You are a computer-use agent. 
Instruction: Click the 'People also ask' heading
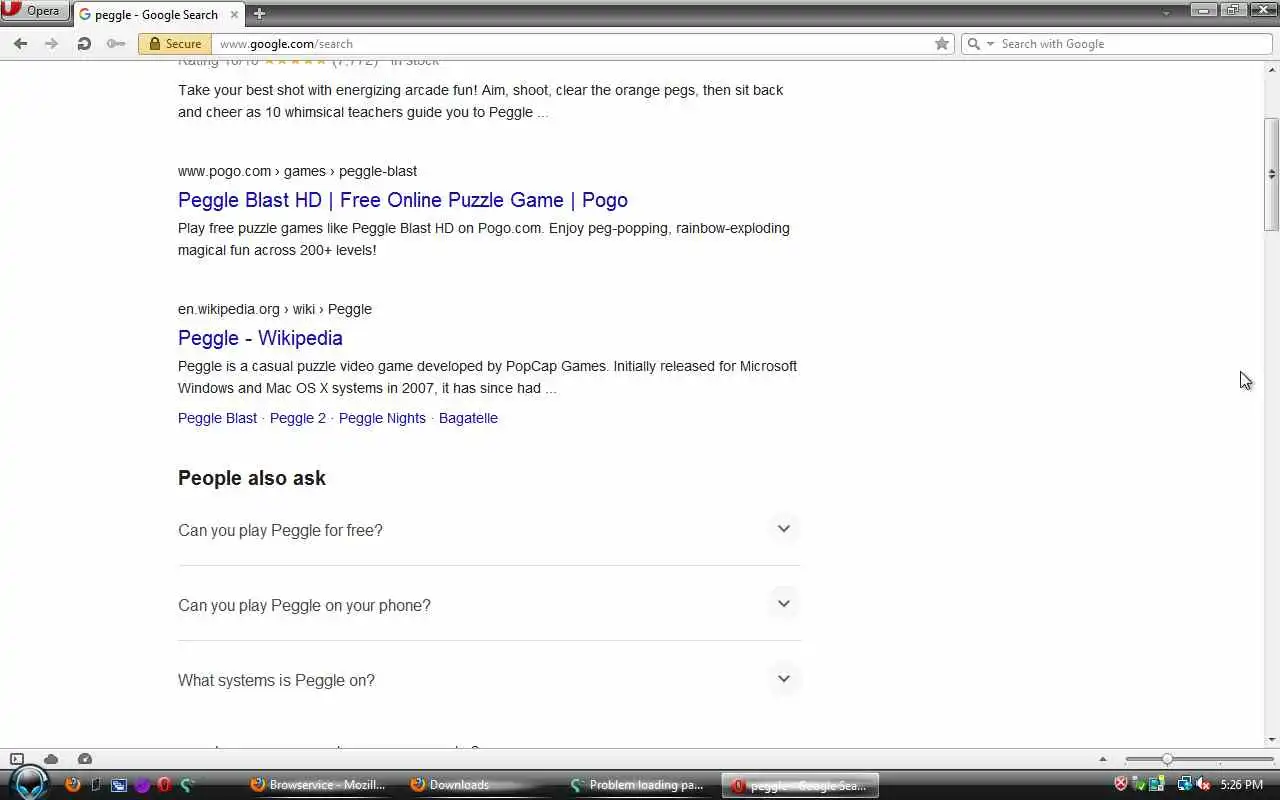[252, 478]
